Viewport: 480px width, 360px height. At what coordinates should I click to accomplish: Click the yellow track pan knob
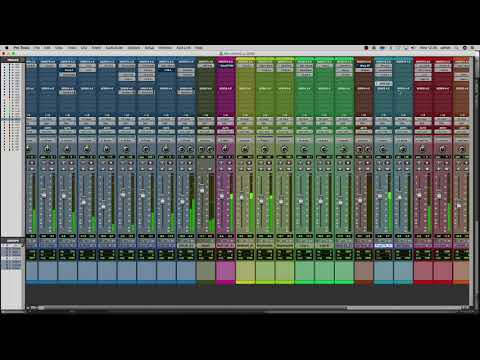click(x=245, y=149)
